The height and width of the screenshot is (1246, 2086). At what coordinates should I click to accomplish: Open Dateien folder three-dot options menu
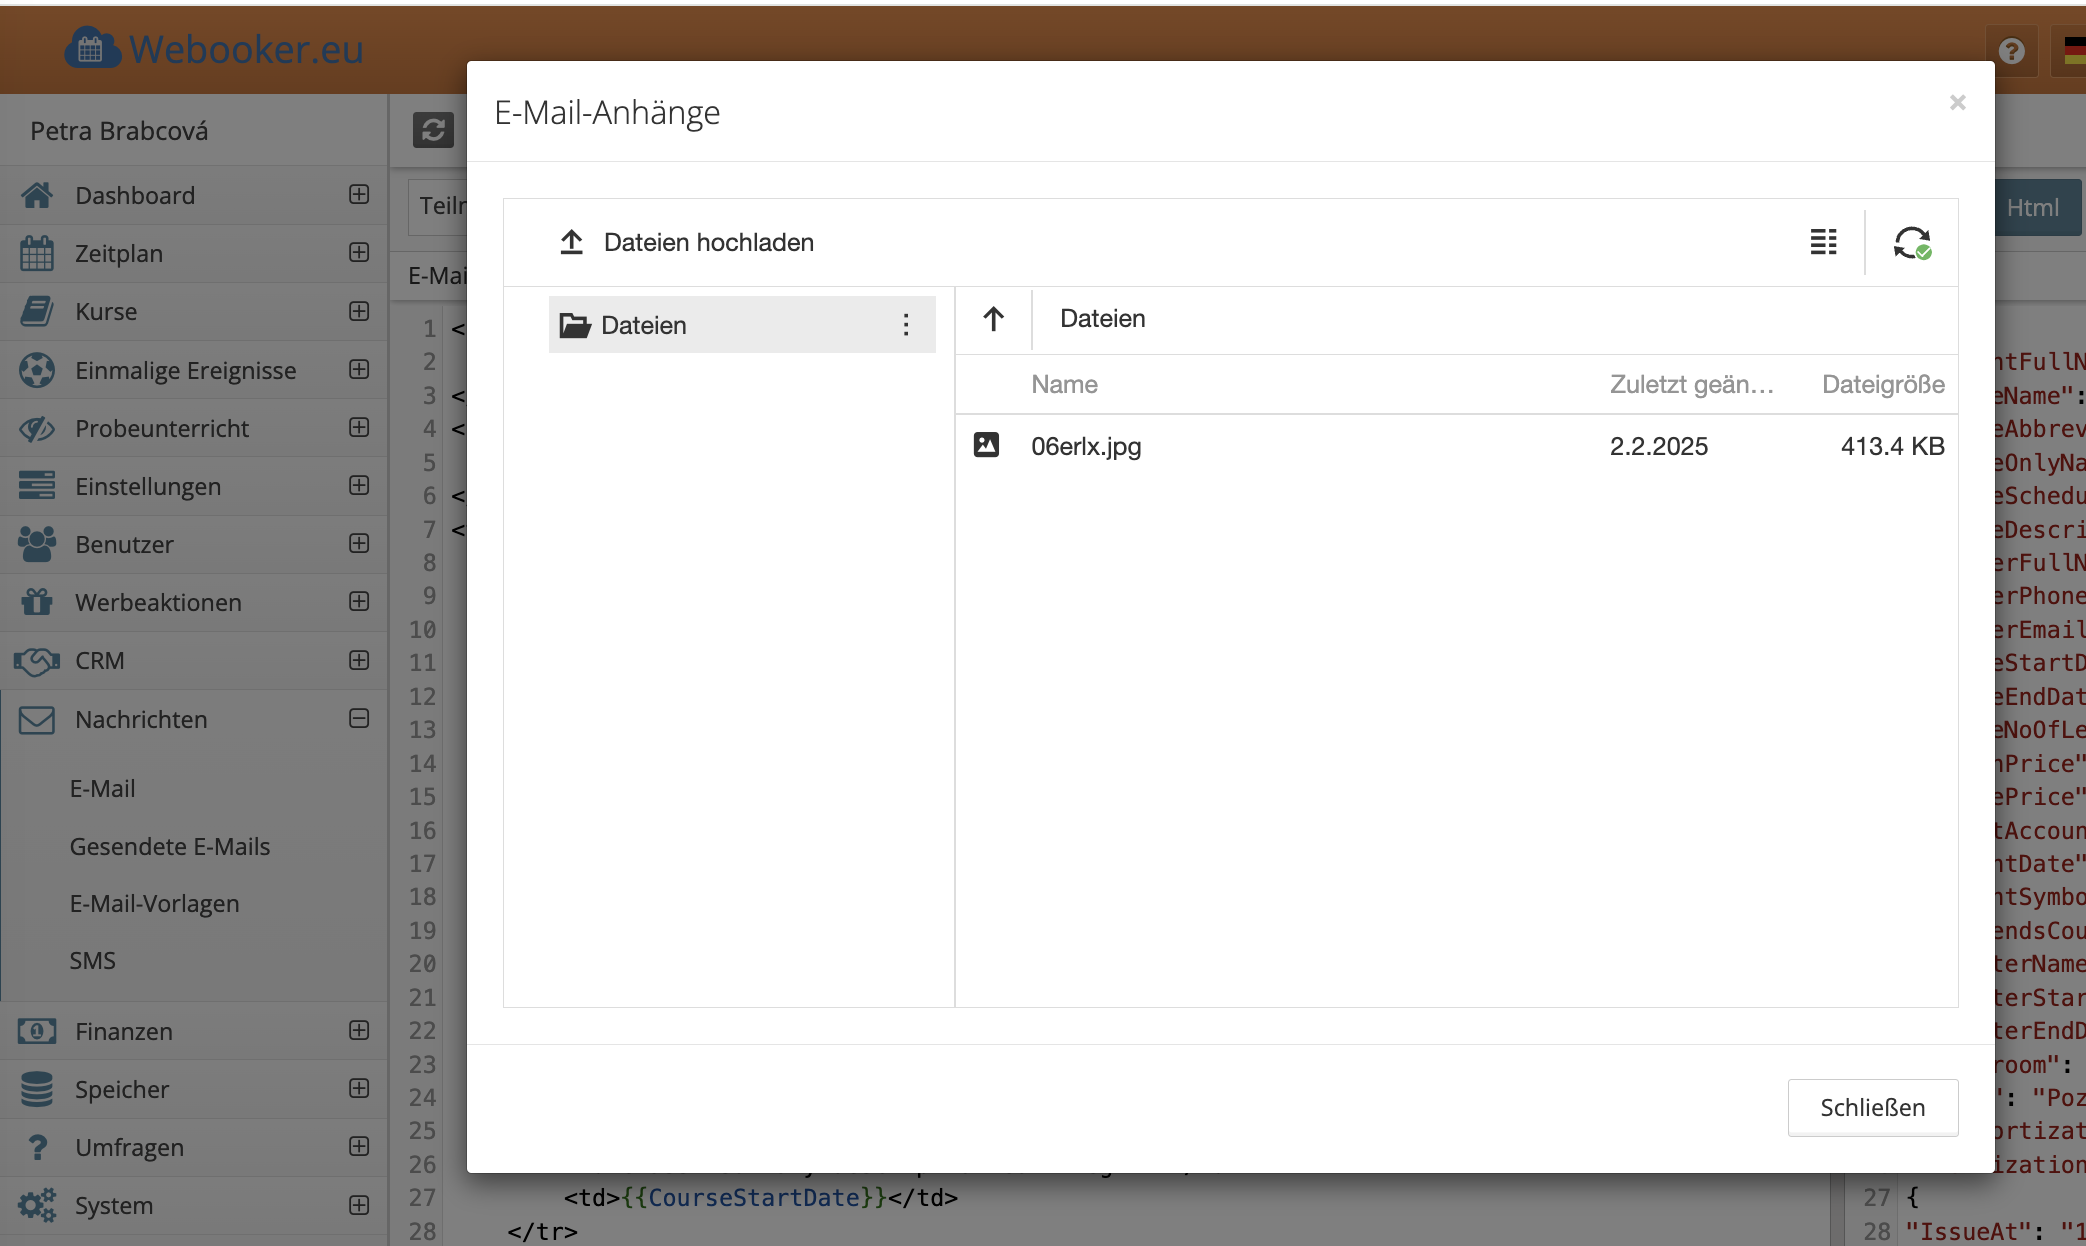(906, 325)
